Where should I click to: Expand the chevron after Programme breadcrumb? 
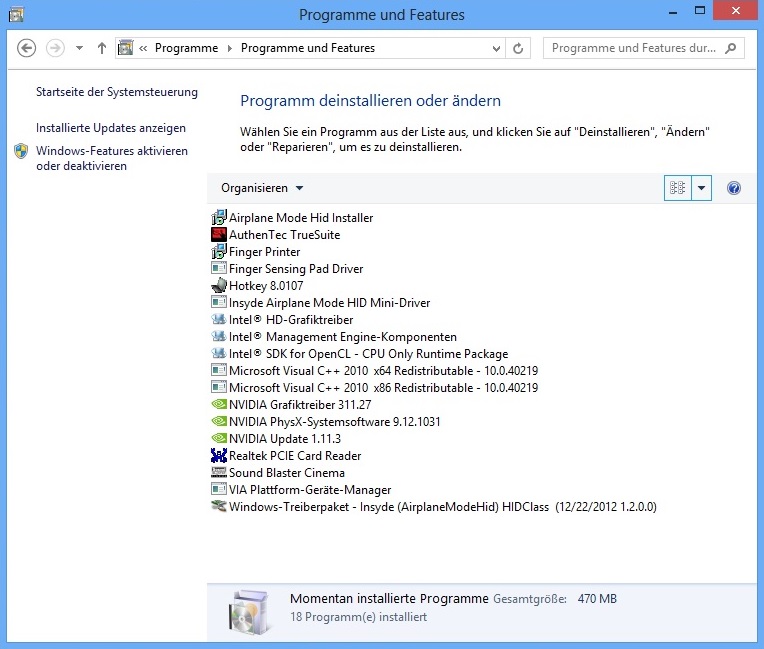pos(230,48)
